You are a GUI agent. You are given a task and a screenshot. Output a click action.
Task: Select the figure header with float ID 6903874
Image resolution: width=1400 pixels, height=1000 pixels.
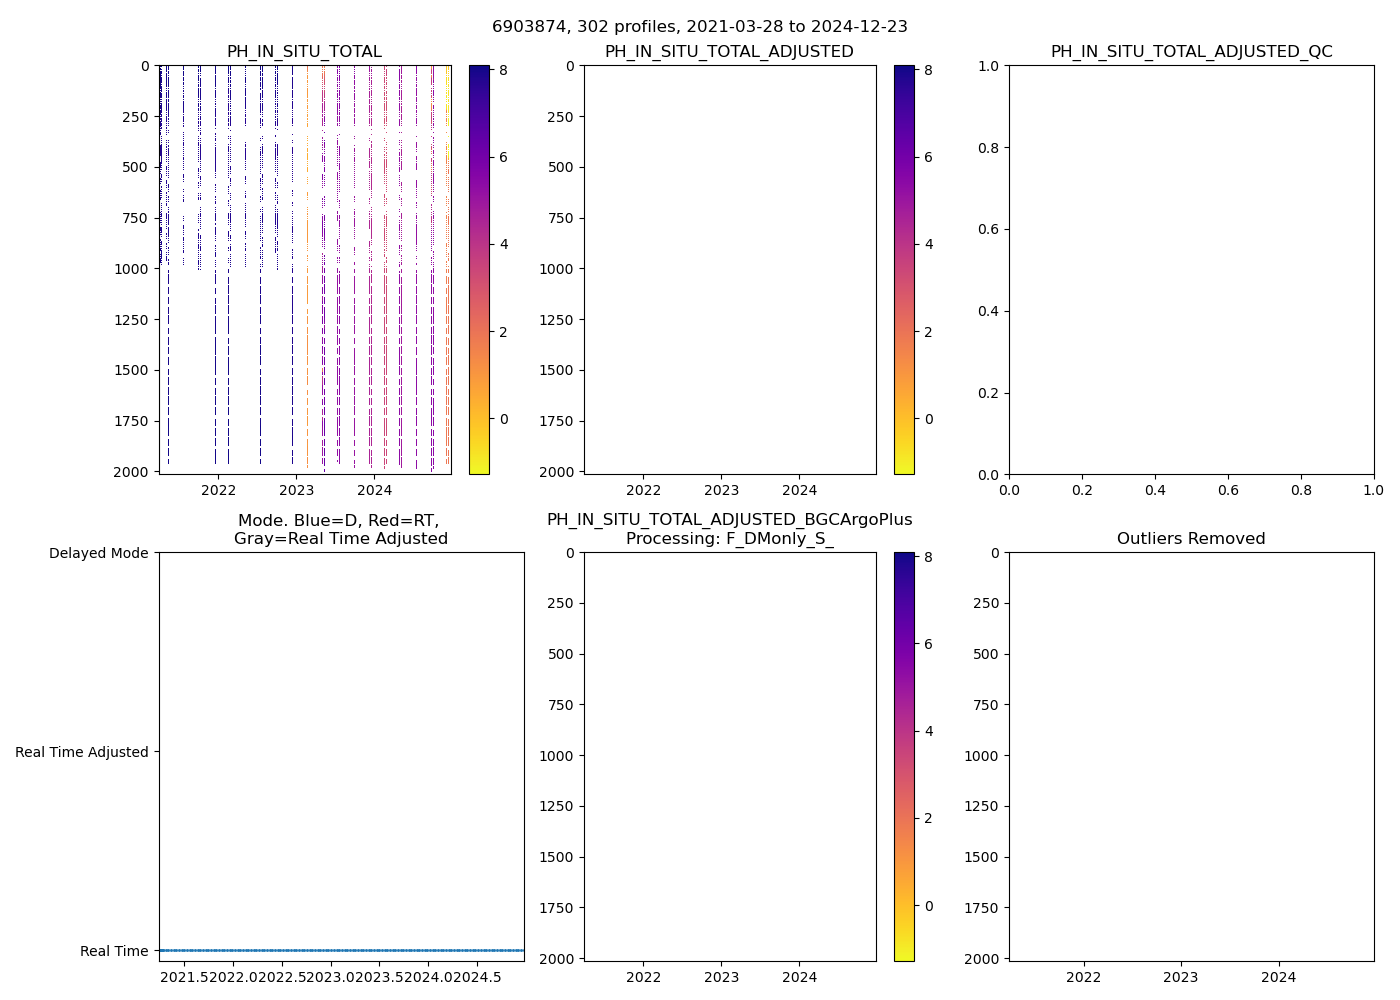(x=699, y=27)
